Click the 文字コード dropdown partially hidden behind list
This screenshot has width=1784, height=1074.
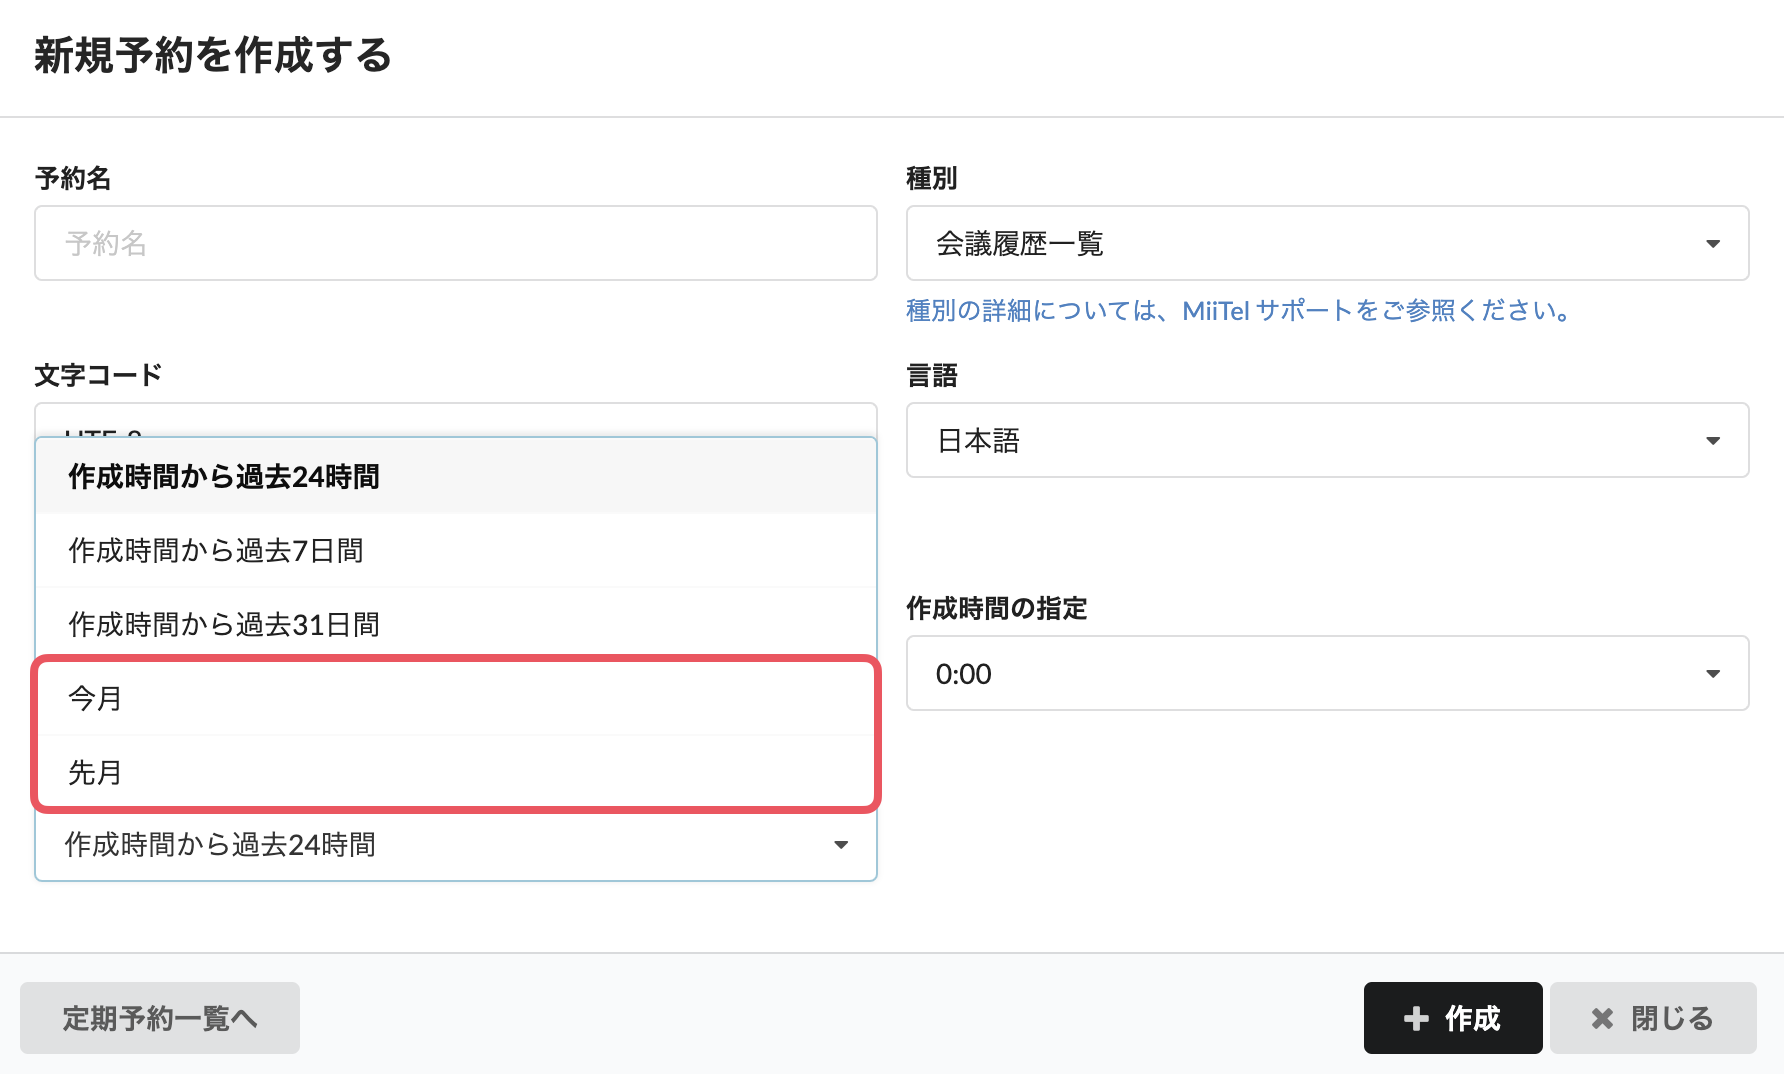pos(456,420)
